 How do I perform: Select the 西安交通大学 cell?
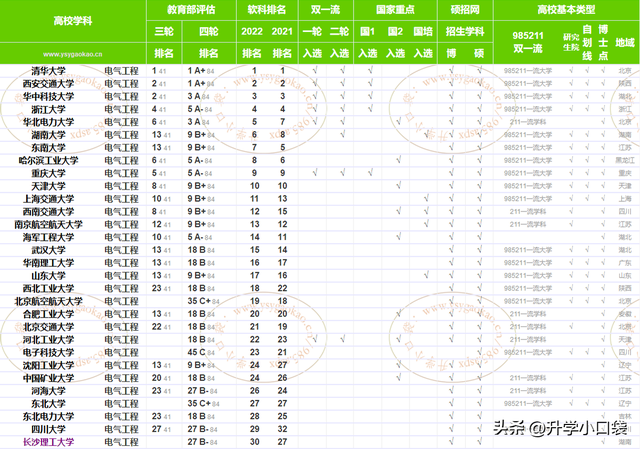[x=48, y=84]
